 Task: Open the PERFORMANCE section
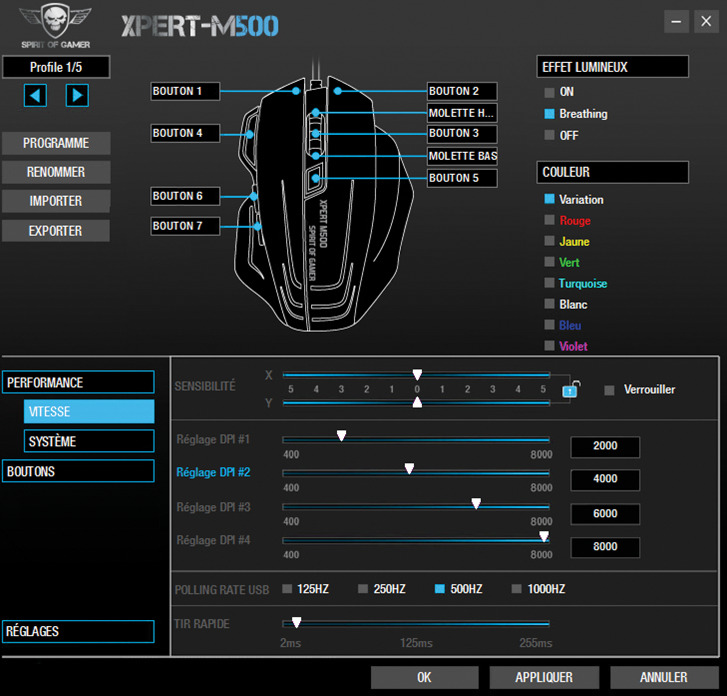[x=78, y=383]
